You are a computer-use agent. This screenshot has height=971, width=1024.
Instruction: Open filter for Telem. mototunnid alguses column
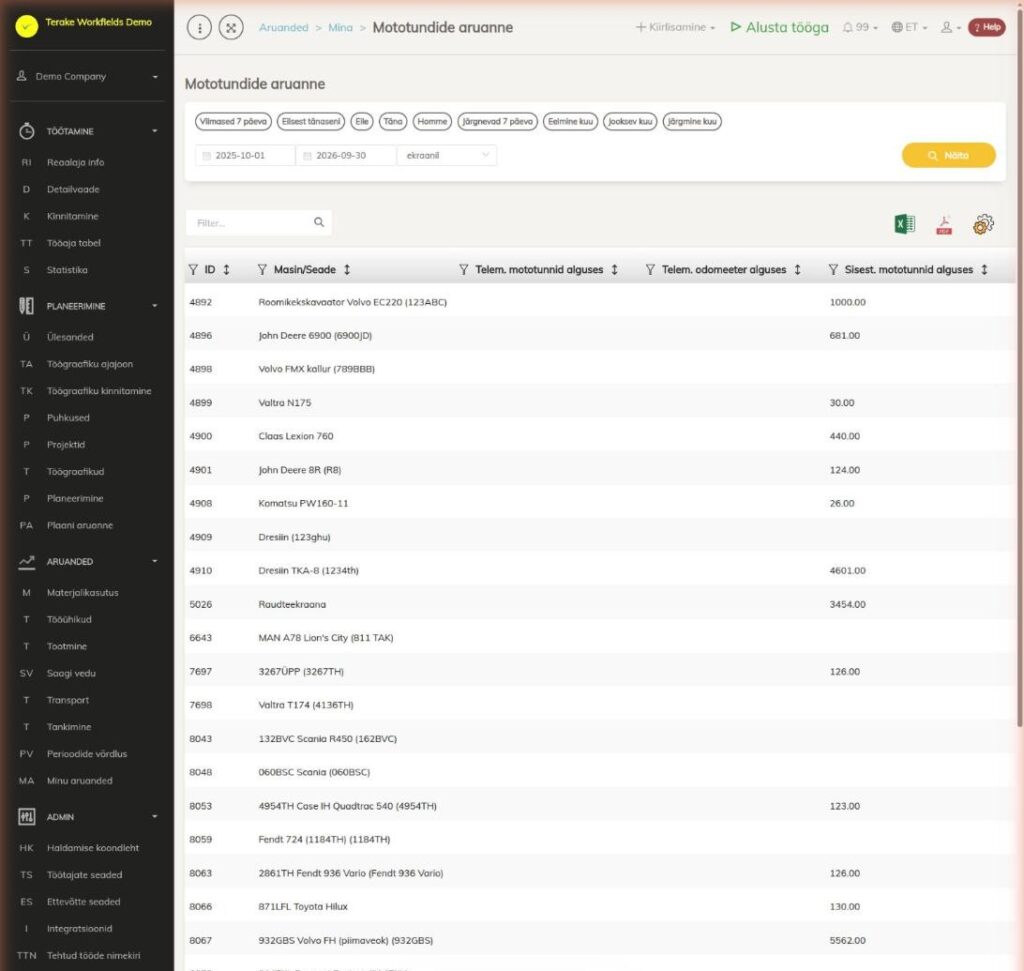pyautogui.click(x=464, y=270)
